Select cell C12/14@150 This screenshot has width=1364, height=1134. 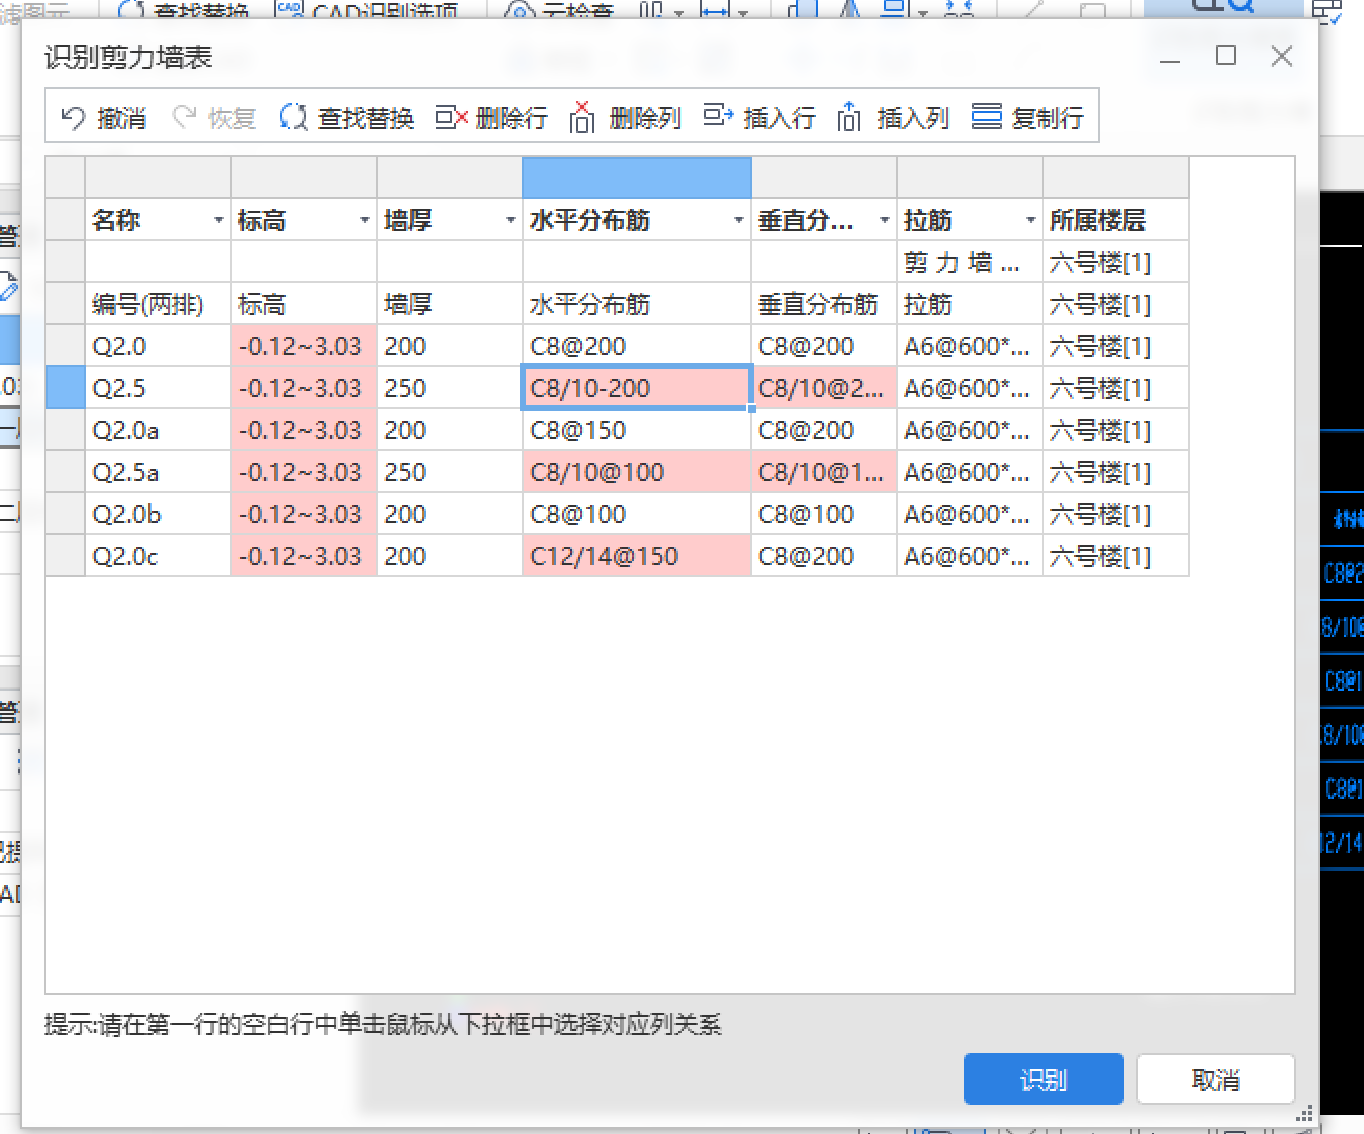pos(637,556)
